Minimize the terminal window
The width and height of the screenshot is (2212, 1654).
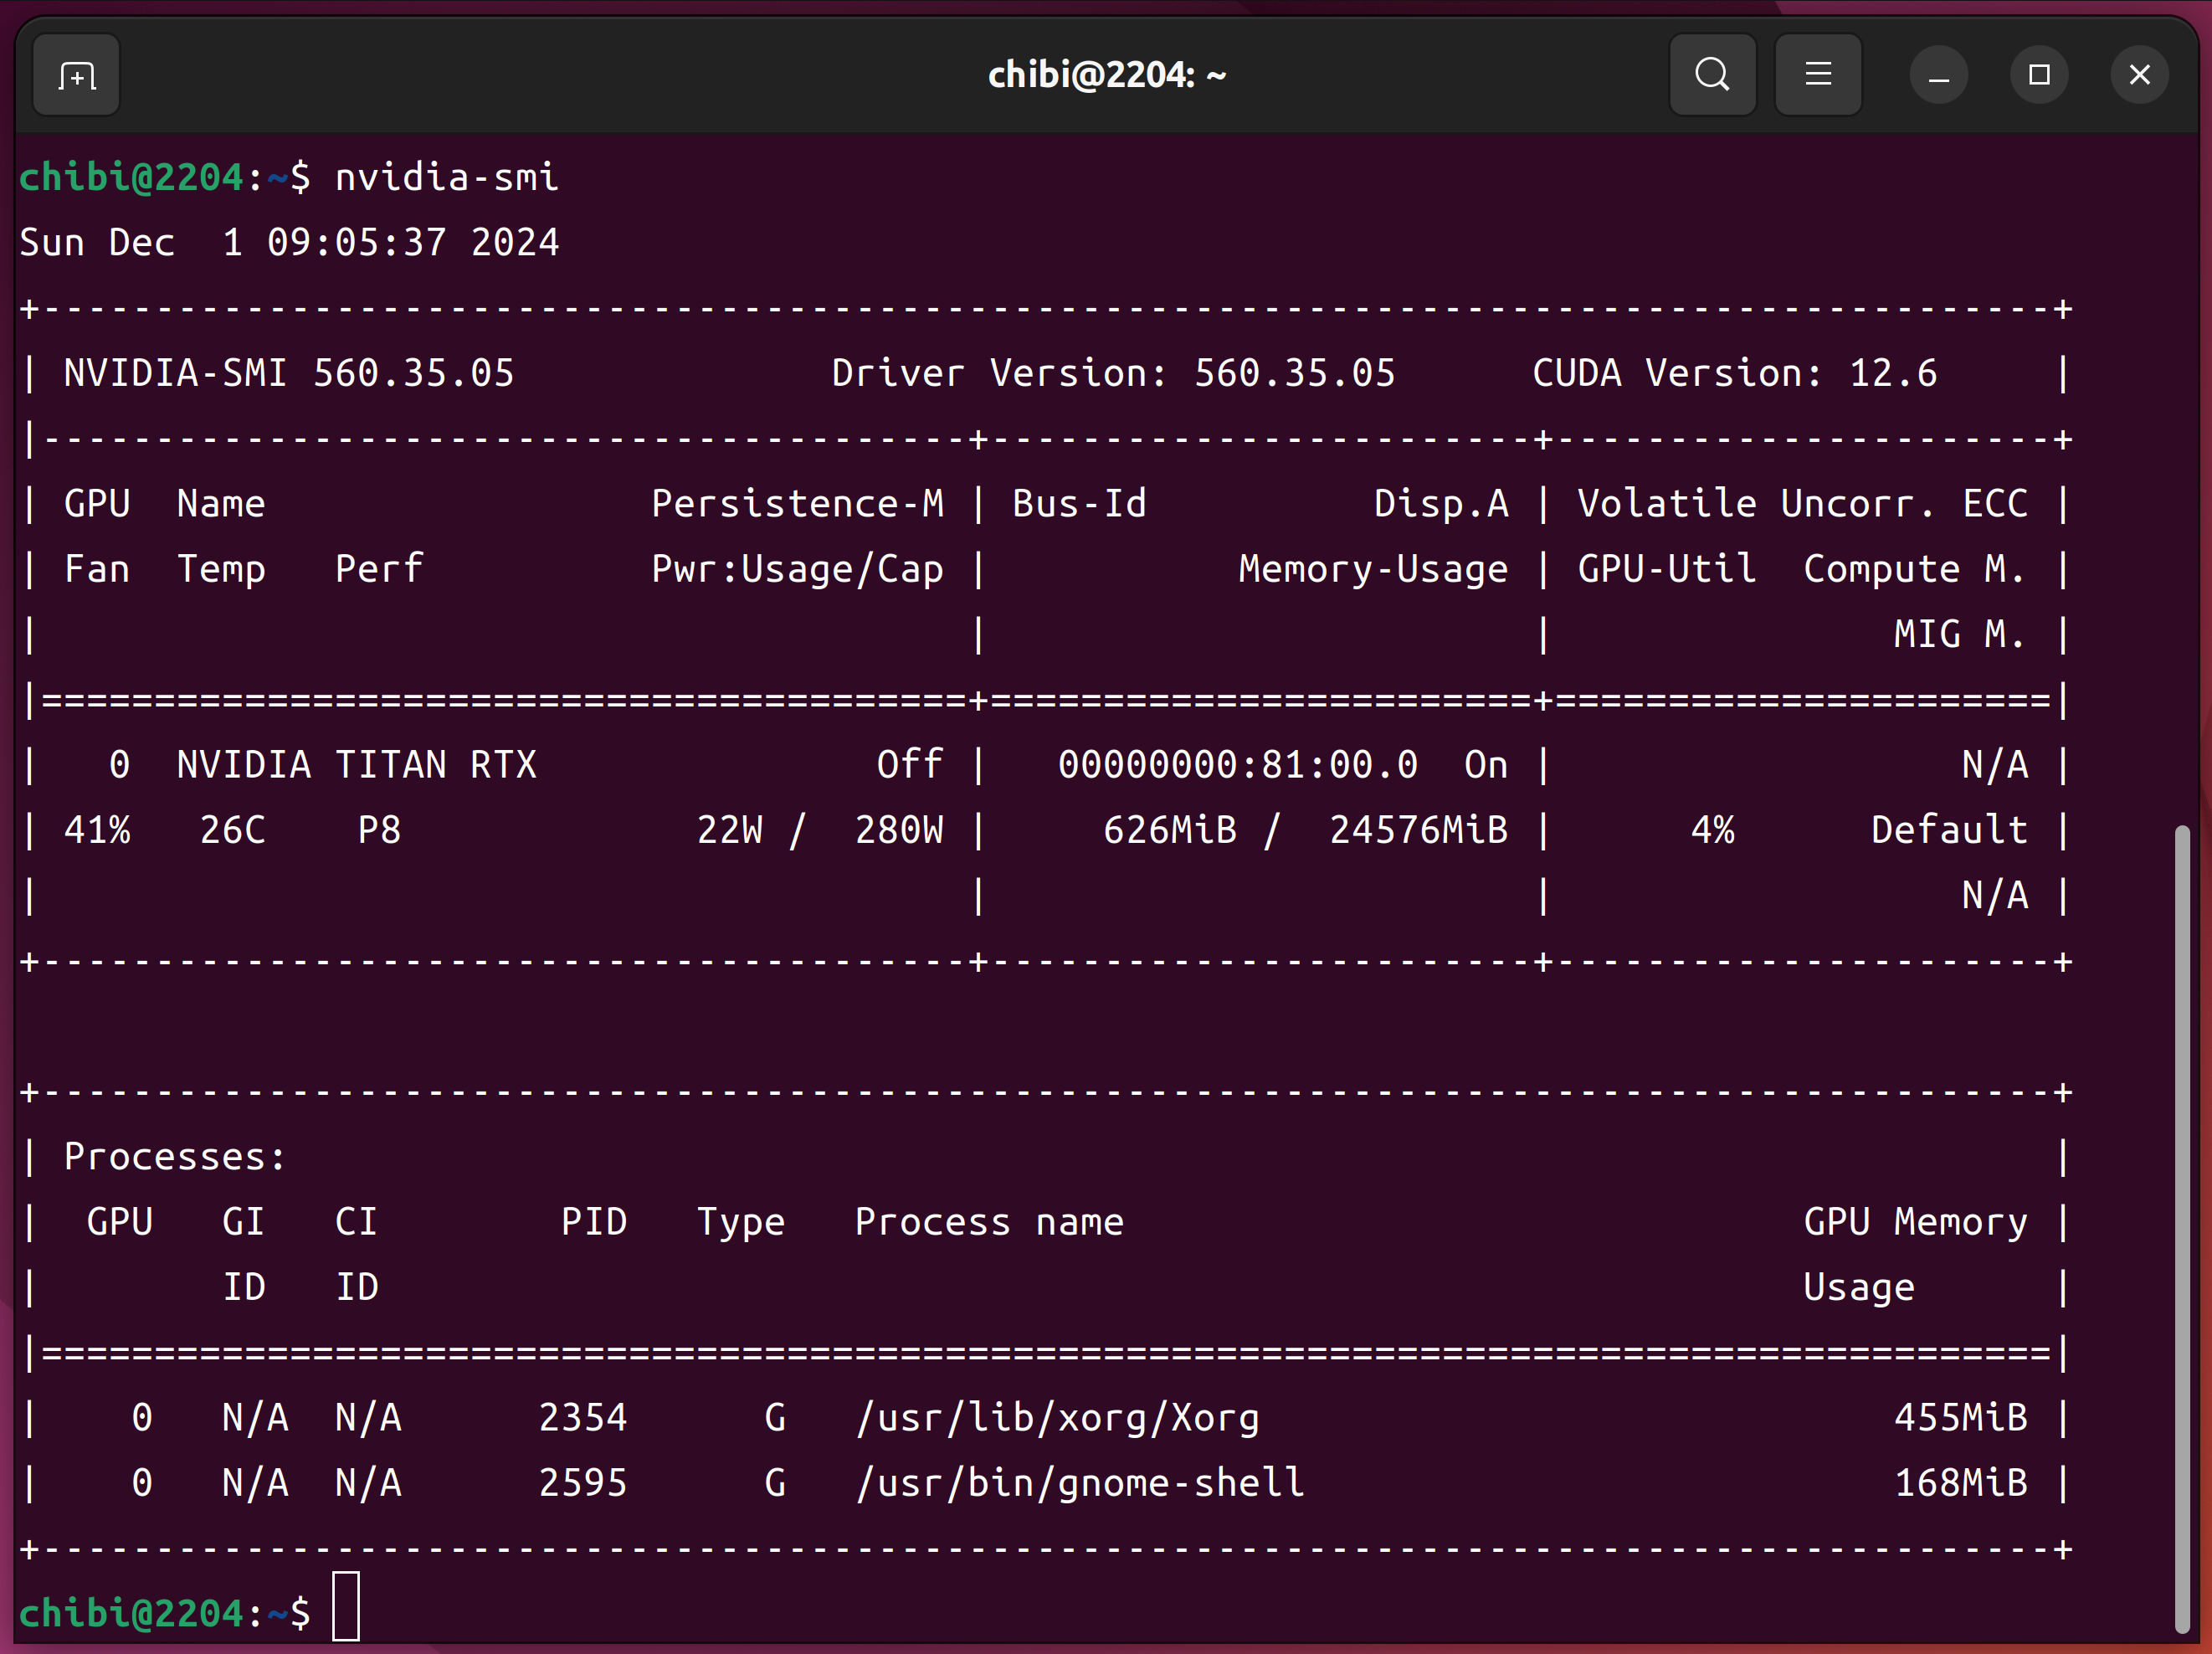pyautogui.click(x=1938, y=75)
